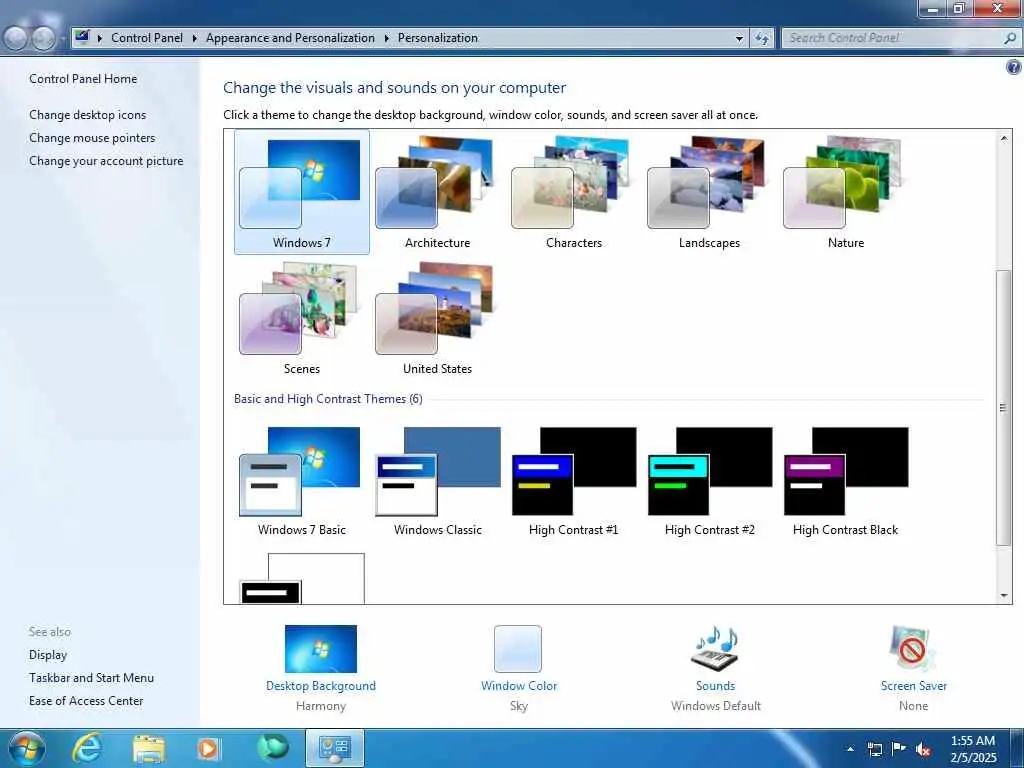Open Desktop Background settings icon
The height and width of the screenshot is (768, 1024).
[x=321, y=649]
